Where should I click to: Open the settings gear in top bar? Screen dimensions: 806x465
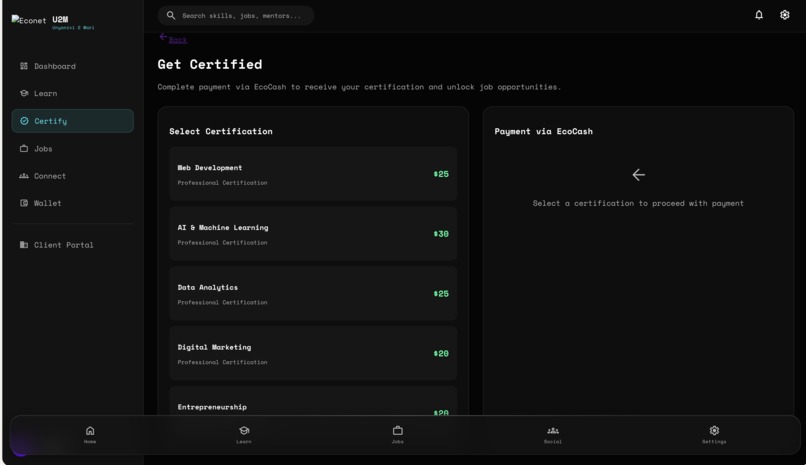coord(784,15)
